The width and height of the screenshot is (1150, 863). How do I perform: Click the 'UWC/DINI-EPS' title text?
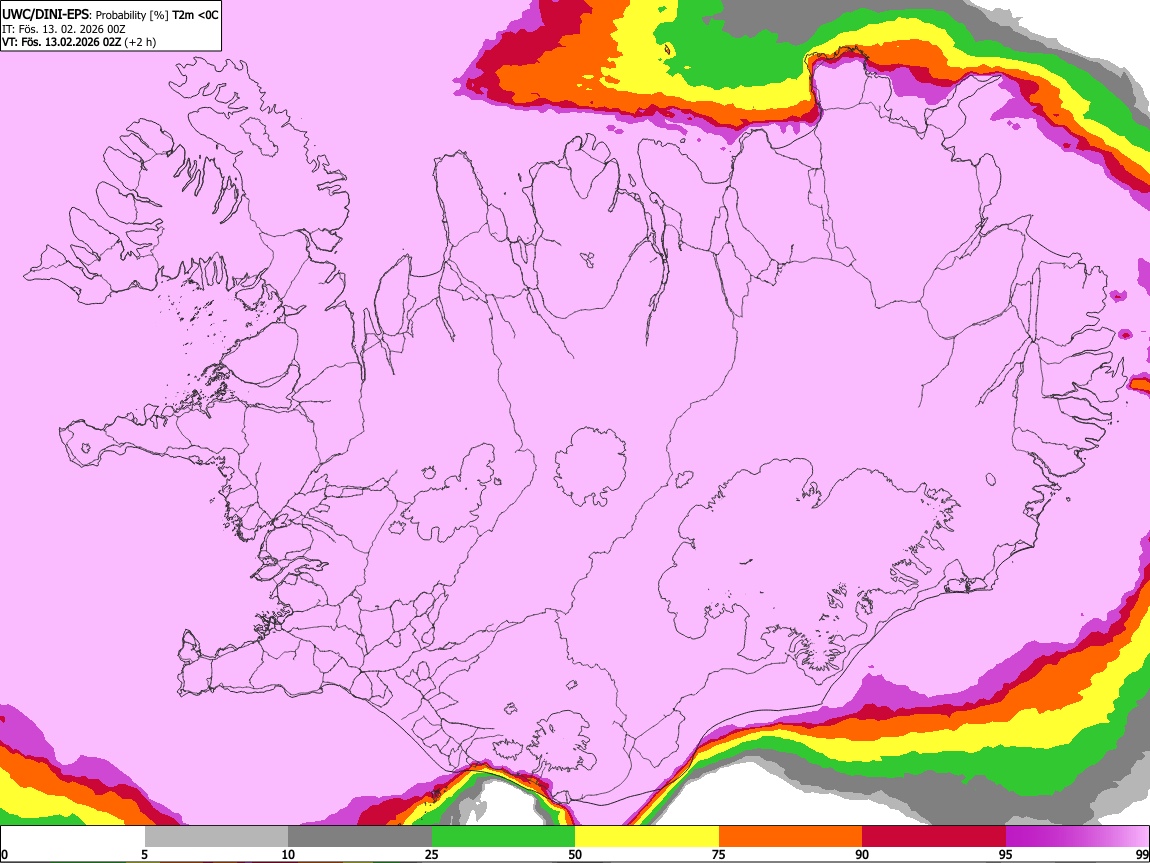pyautogui.click(x=46, y=15)
